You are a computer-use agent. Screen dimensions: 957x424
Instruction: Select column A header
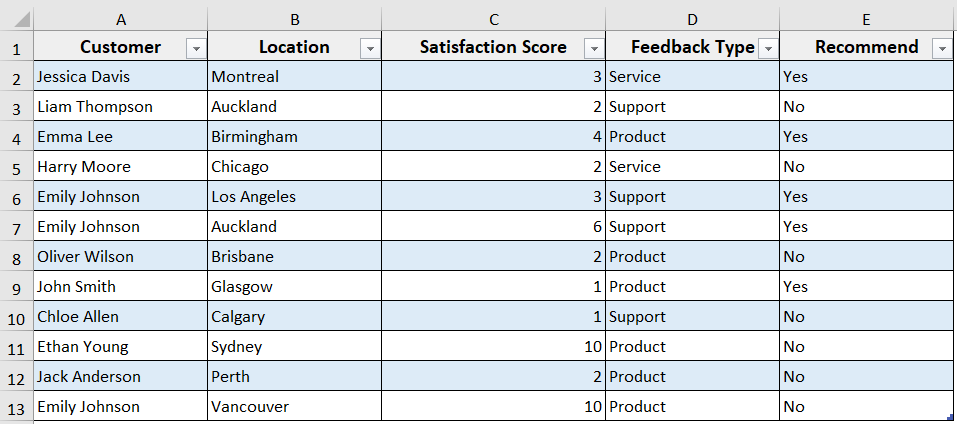[121, 18]
